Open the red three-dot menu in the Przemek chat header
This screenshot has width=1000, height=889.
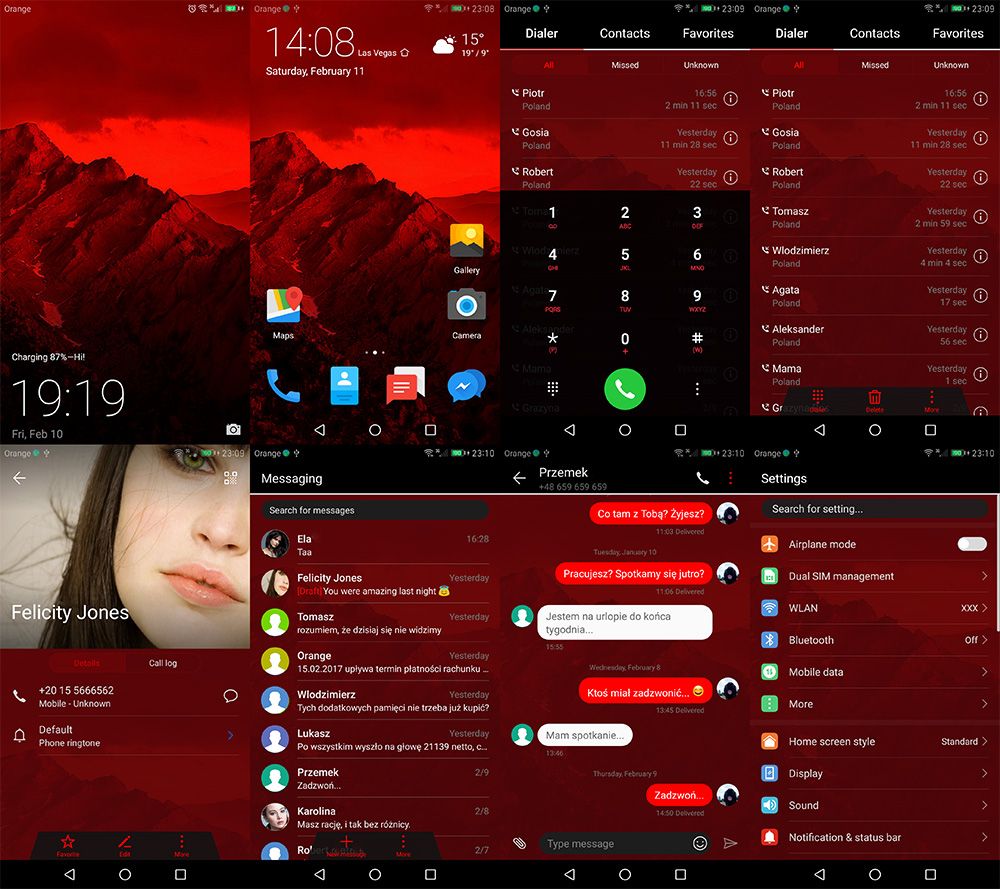730,478
